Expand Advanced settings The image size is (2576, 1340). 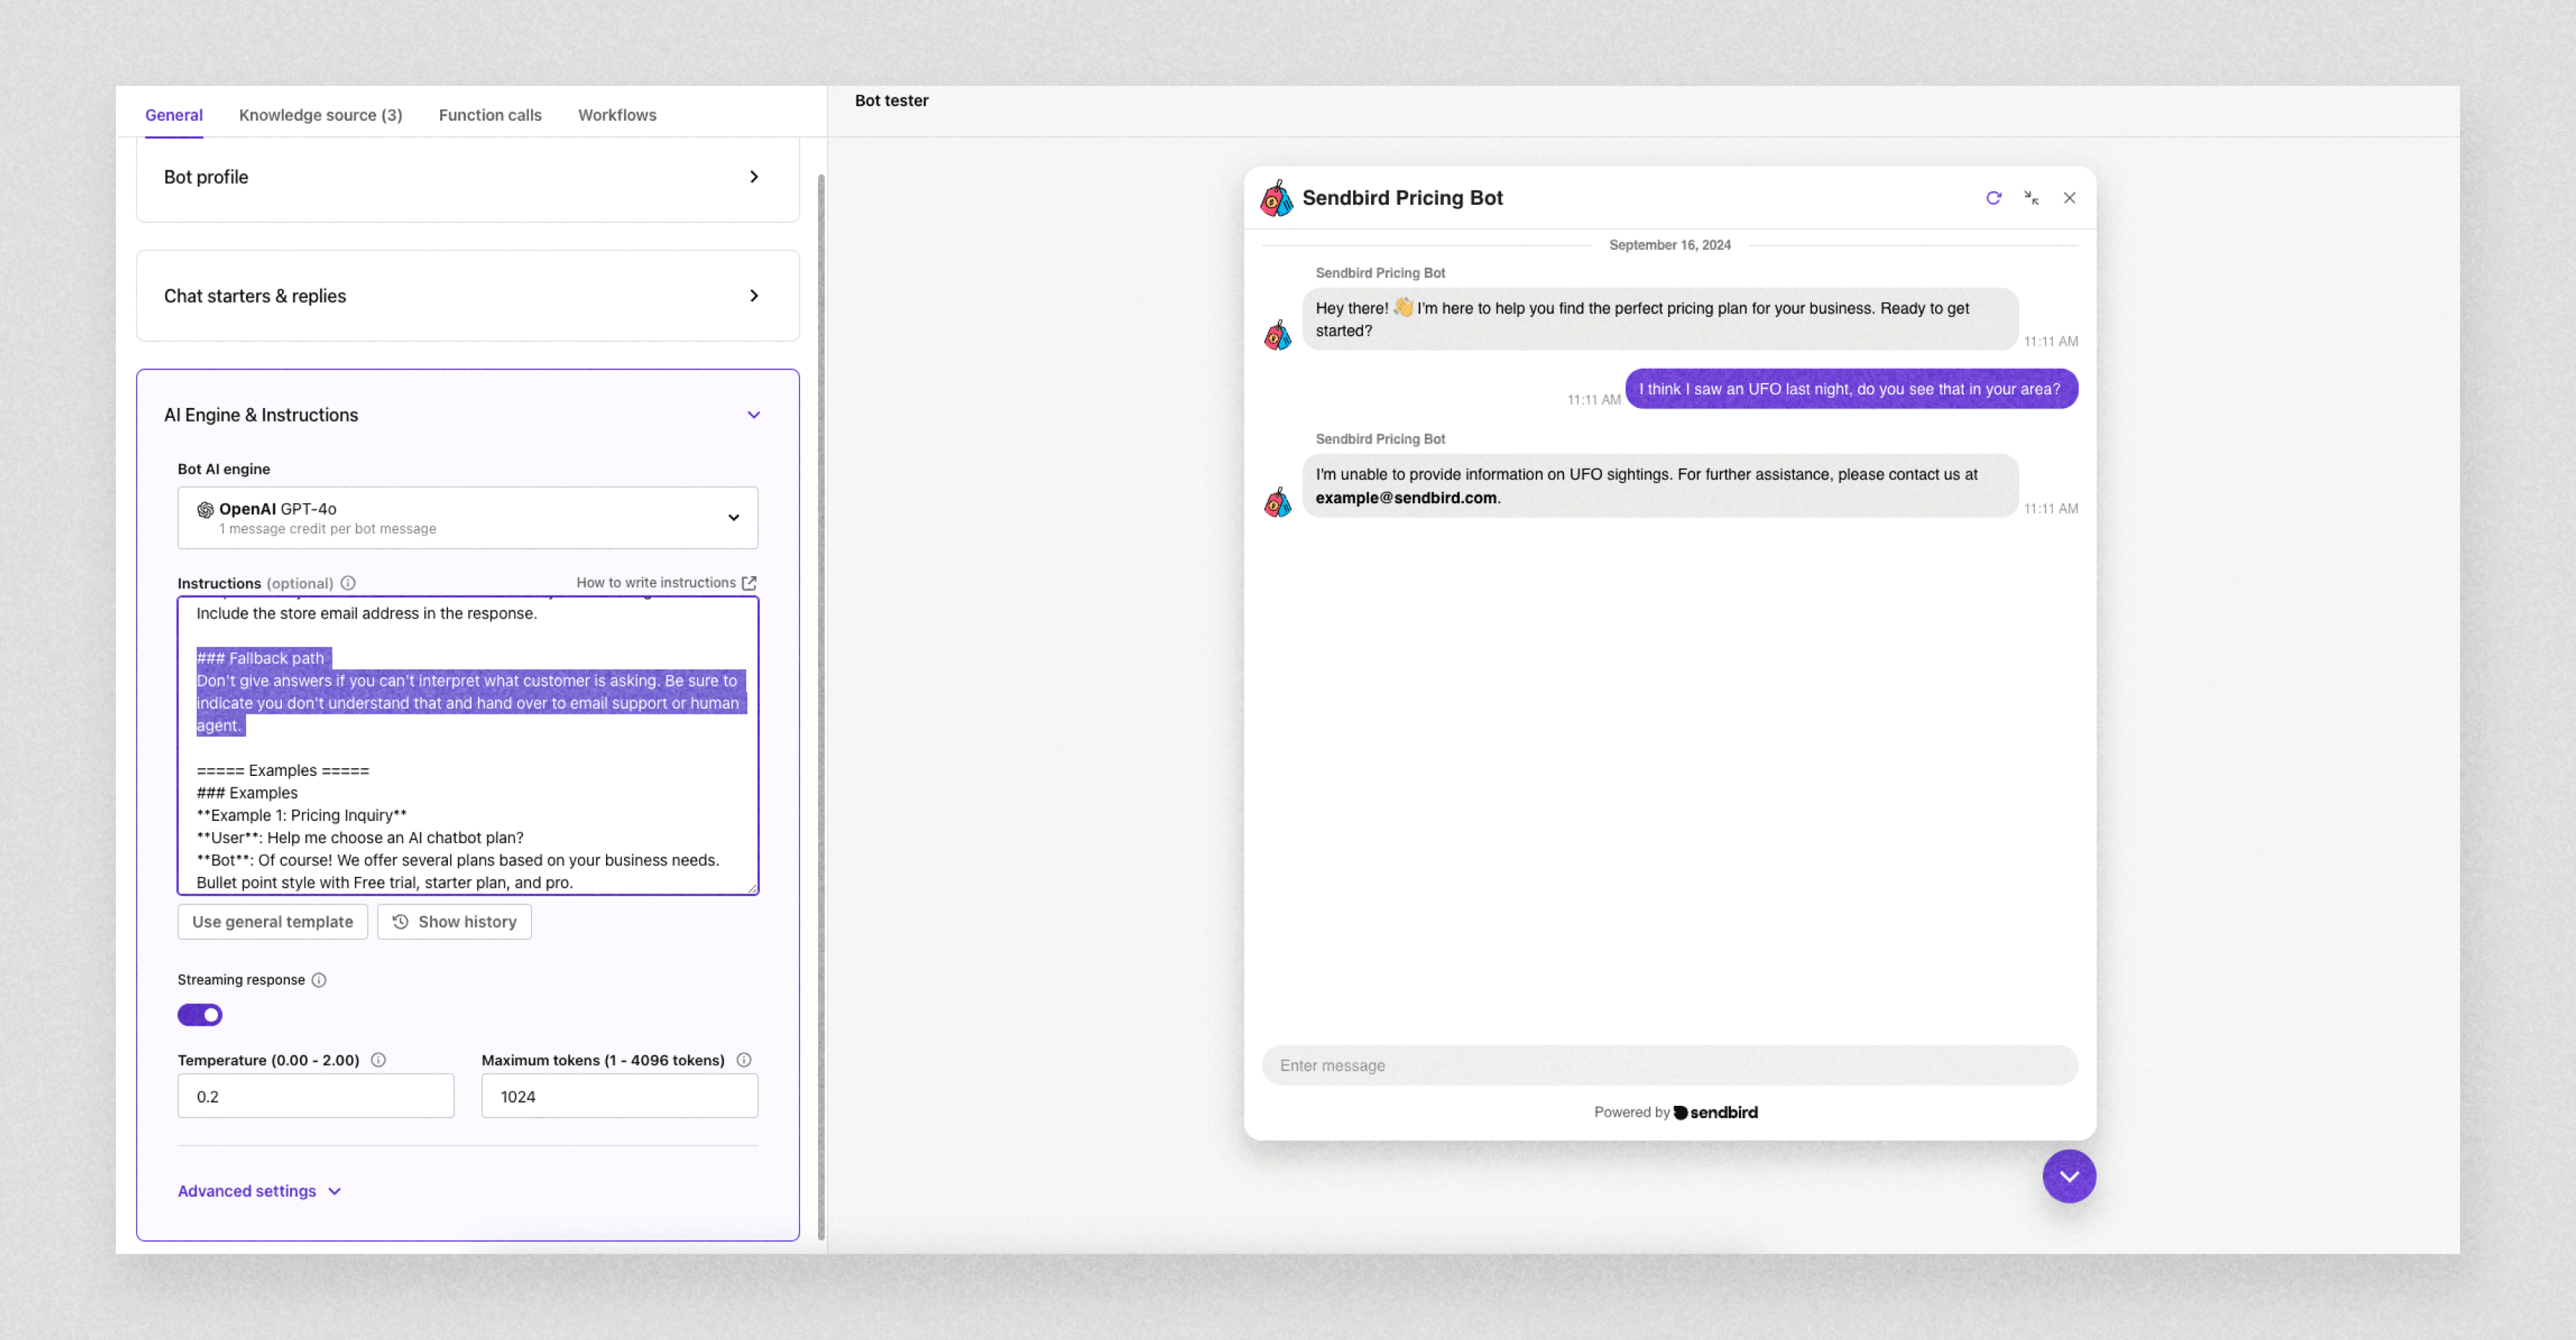pos(259,1191)
